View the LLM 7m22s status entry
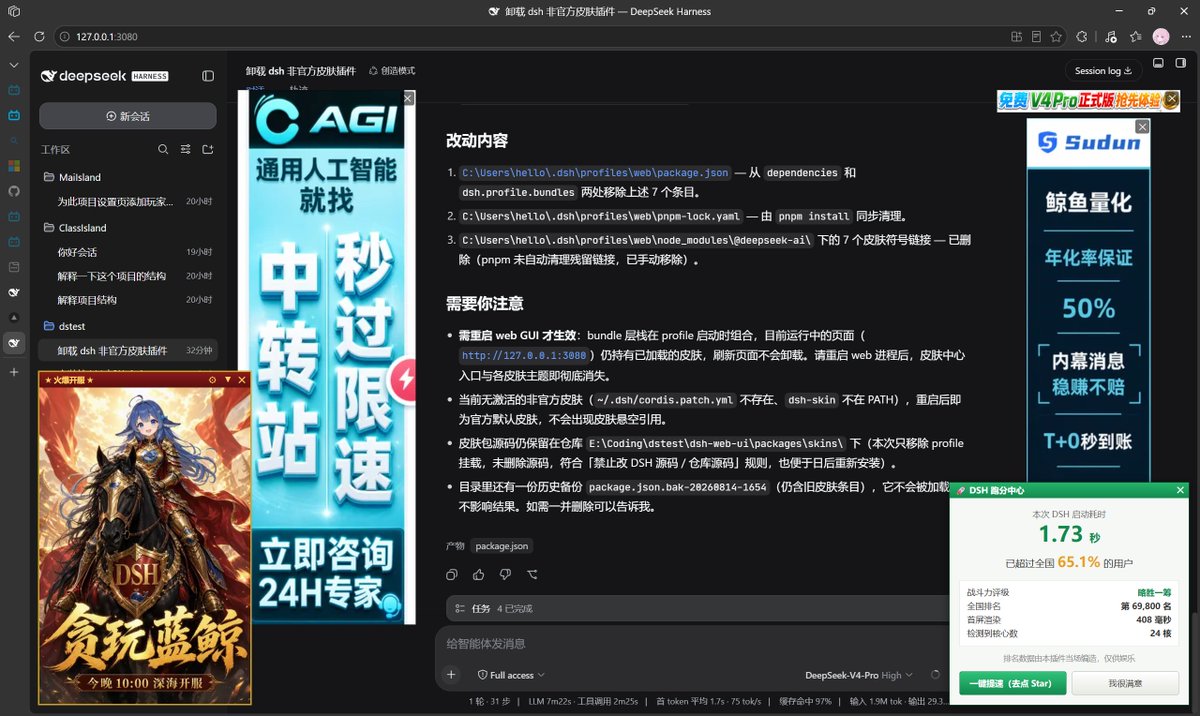 coord(548,702)
